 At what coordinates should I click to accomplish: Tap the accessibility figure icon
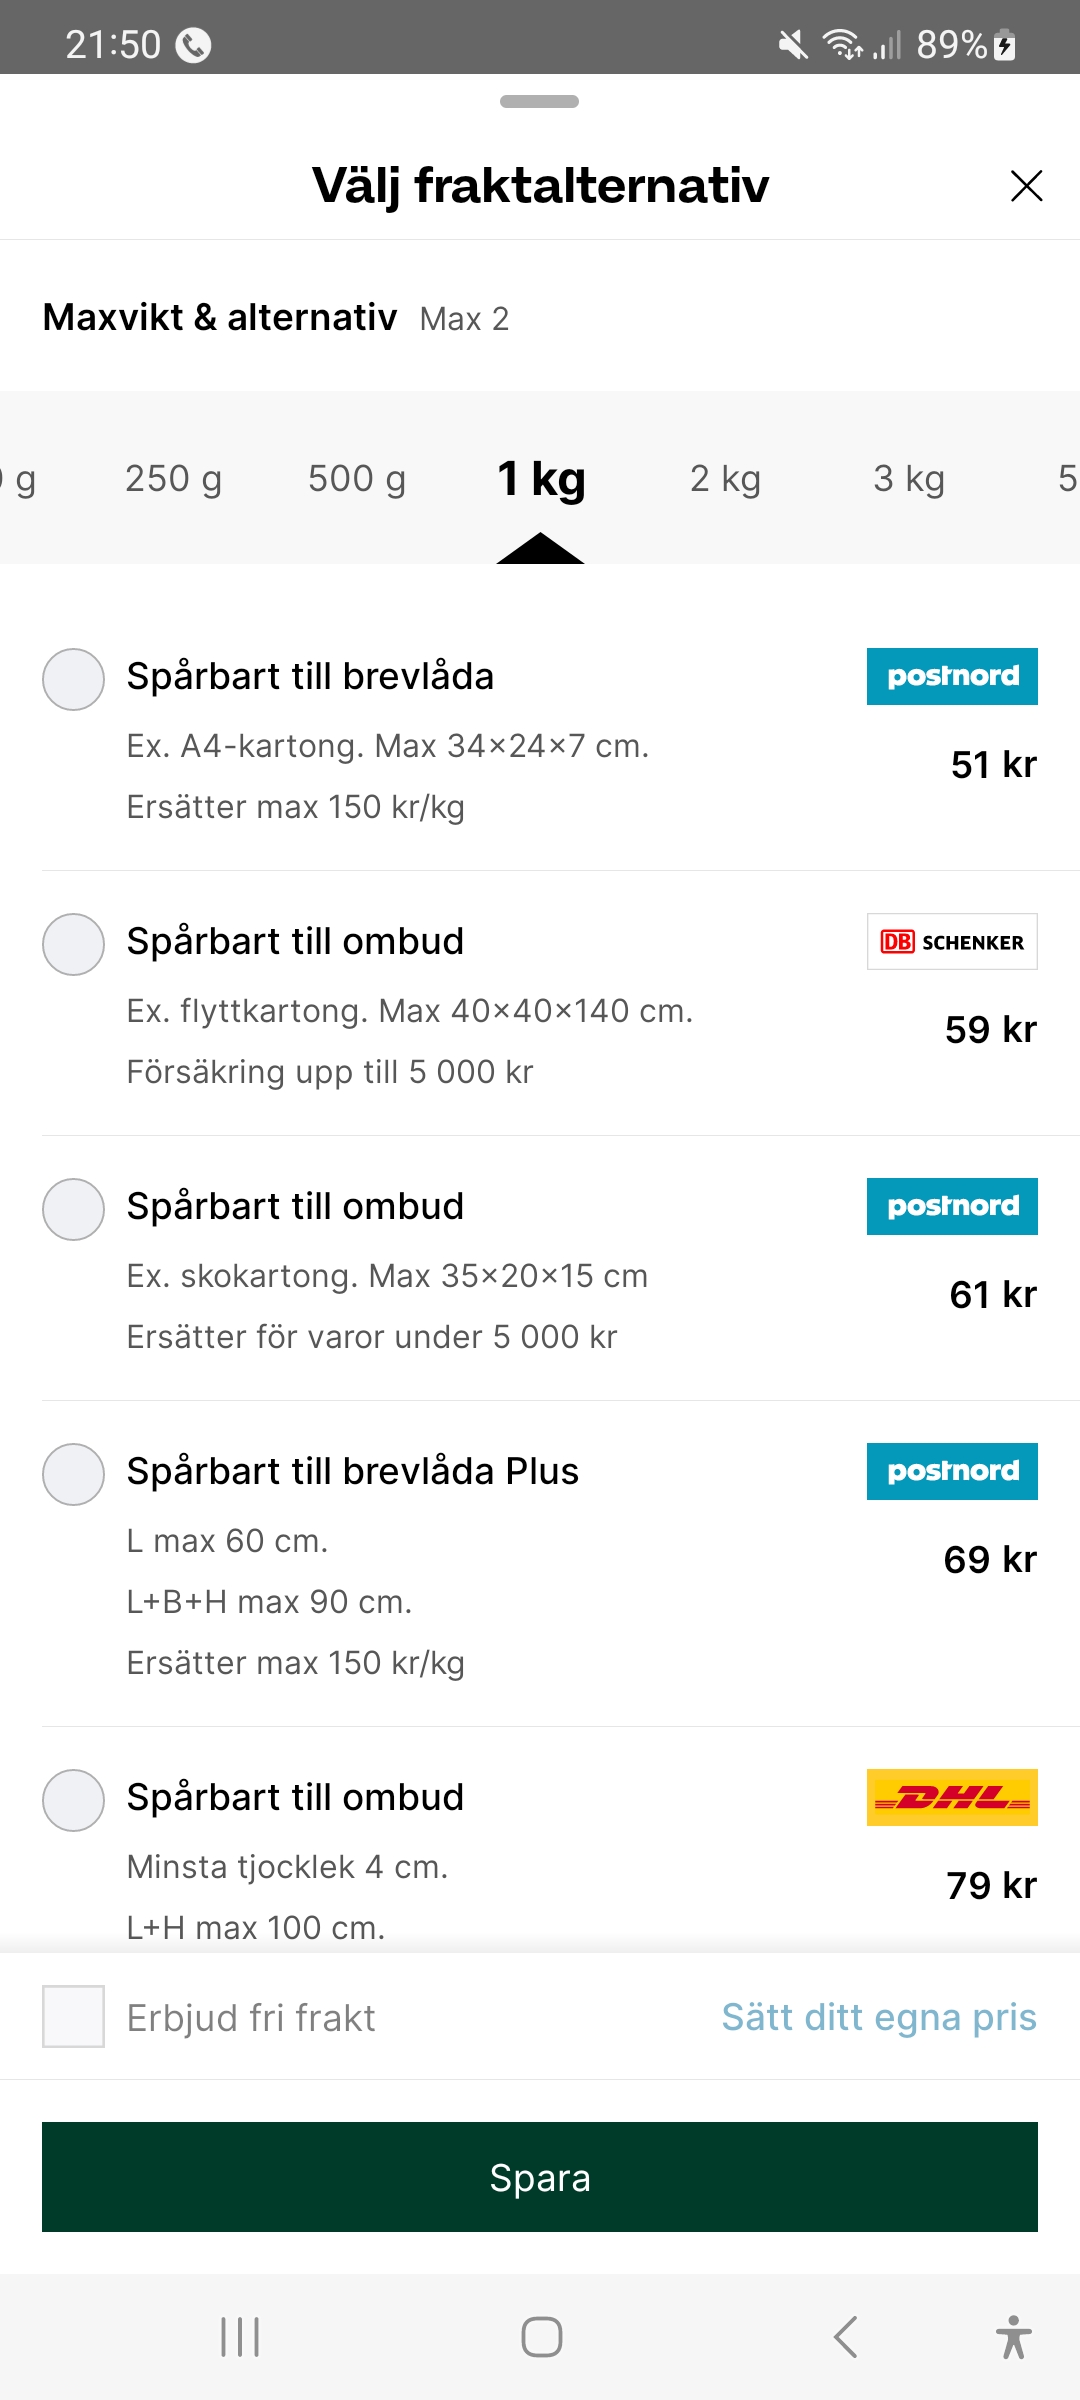tap(1013, 2337)
